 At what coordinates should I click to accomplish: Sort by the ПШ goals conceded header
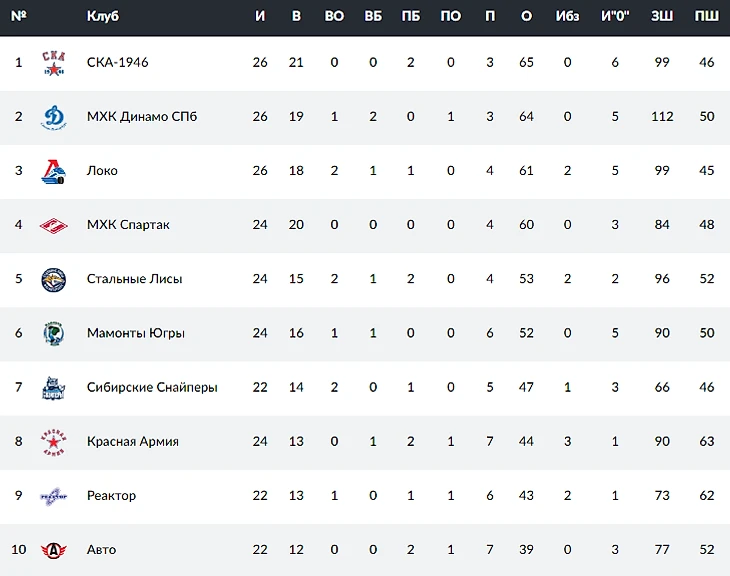[x=707, y=16]
